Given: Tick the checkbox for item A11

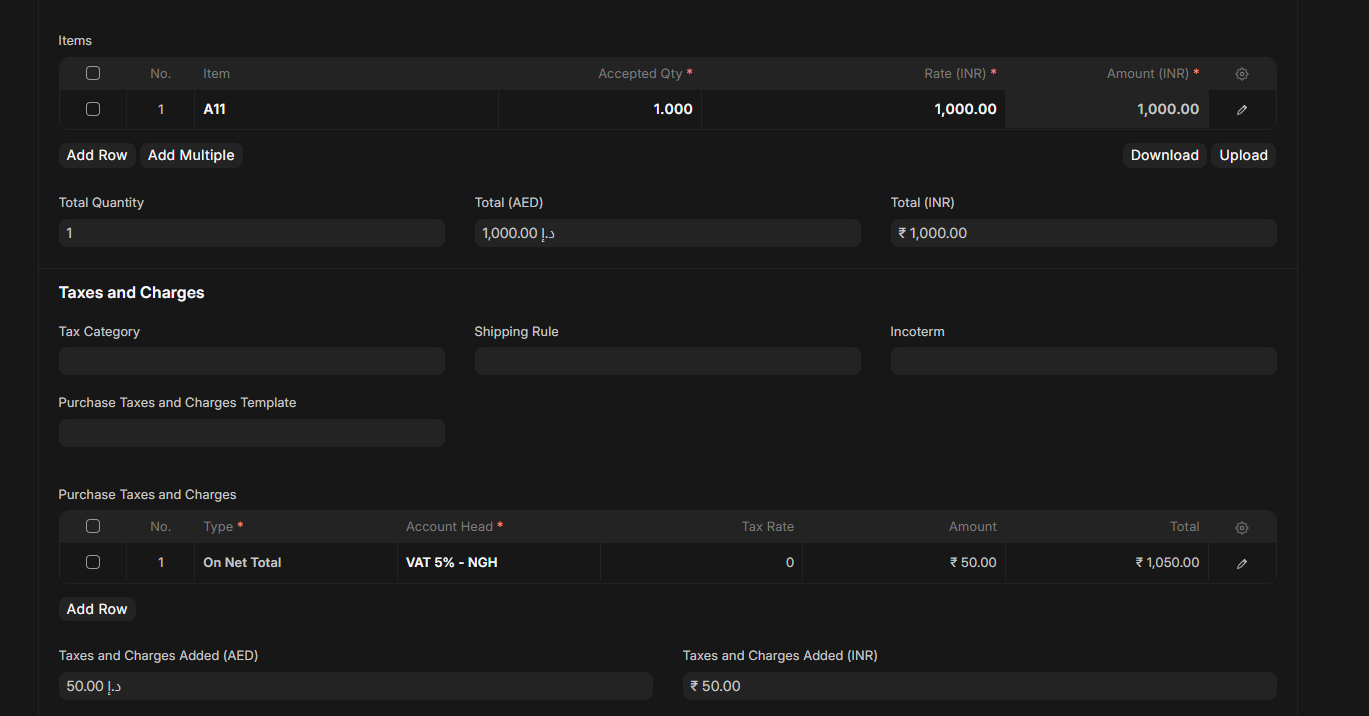Looking at the screenshot, I should [x=93, y=109].
